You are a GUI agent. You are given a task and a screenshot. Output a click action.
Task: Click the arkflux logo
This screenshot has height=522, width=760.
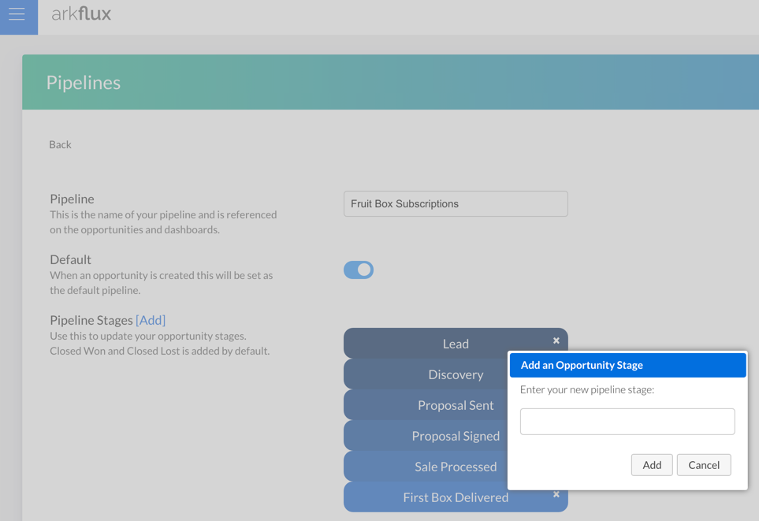pyautogui.click(x=81, y=14)
